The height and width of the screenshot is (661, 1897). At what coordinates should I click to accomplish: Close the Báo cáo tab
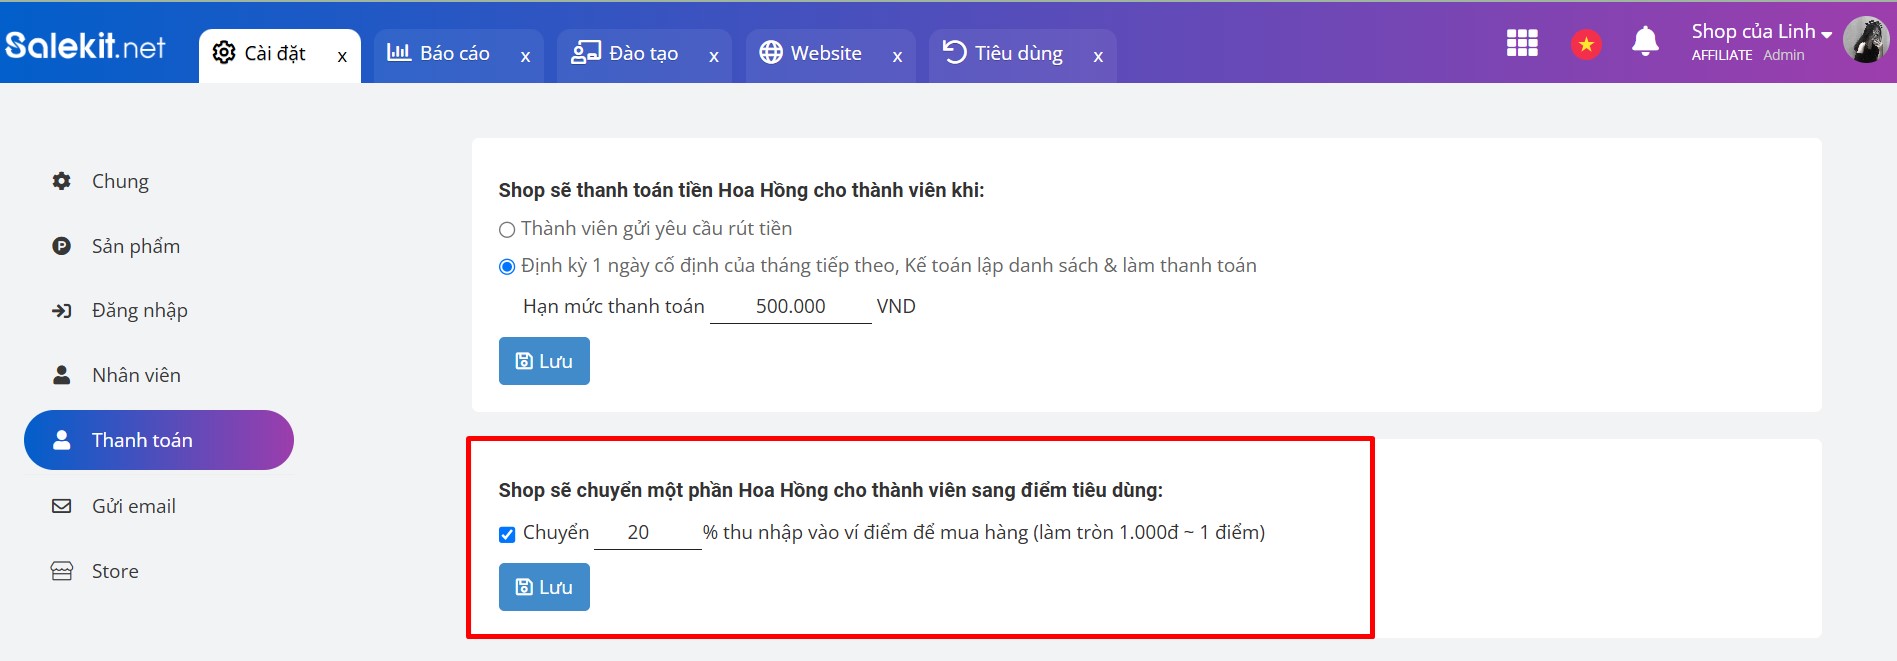point(525,57)
